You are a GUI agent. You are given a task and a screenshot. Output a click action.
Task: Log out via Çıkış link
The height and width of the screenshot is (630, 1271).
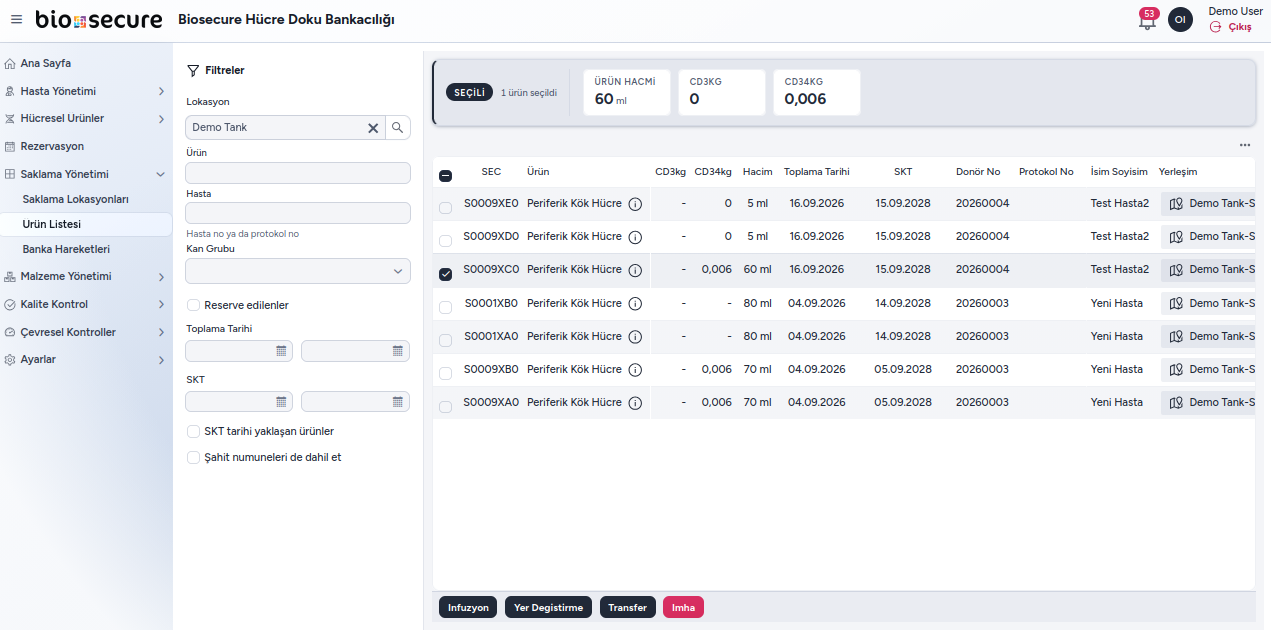pyautogui.click(x=1231, y=27)
